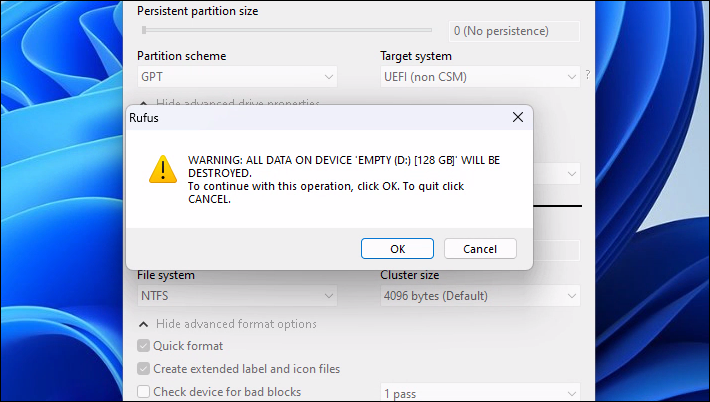Cancel the data destruction operation
The image size is (710, 402).
480,249
